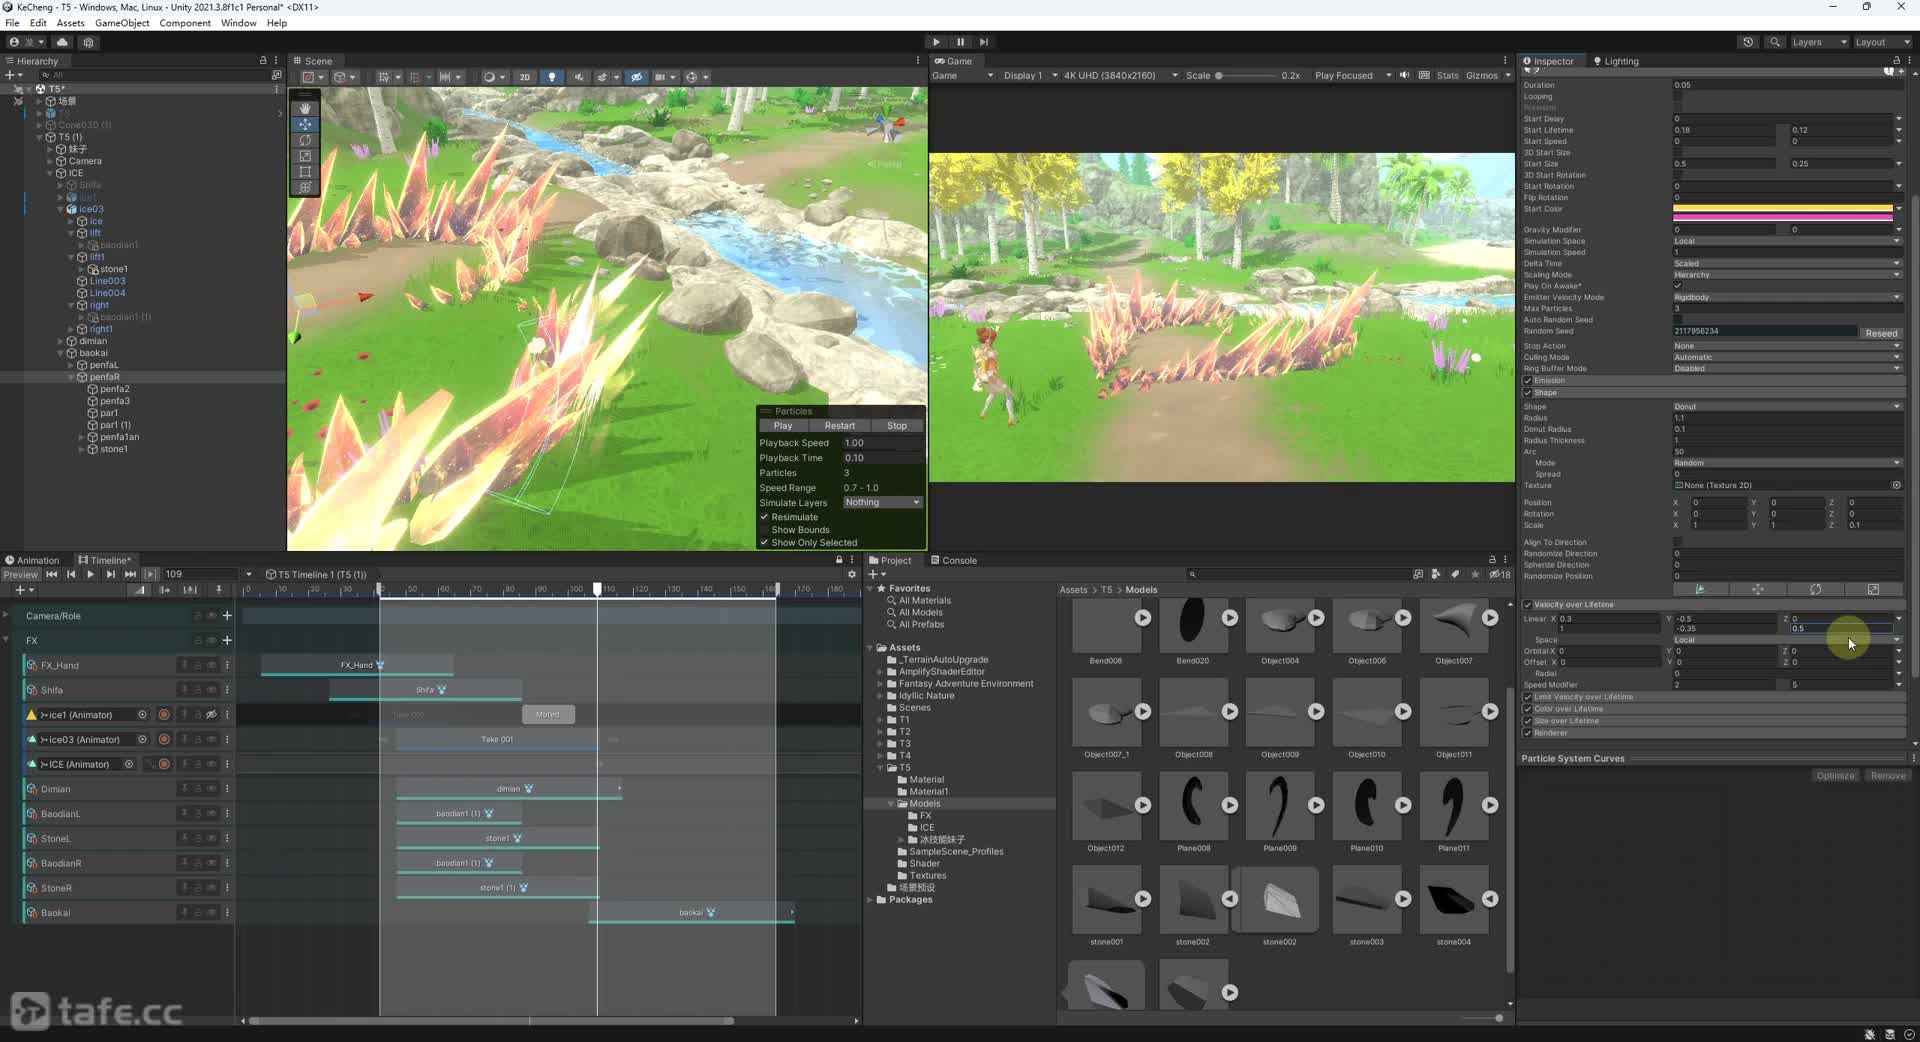Click the Project search field
The image size is (1920, 1042).
click(x=1298, y=575)
